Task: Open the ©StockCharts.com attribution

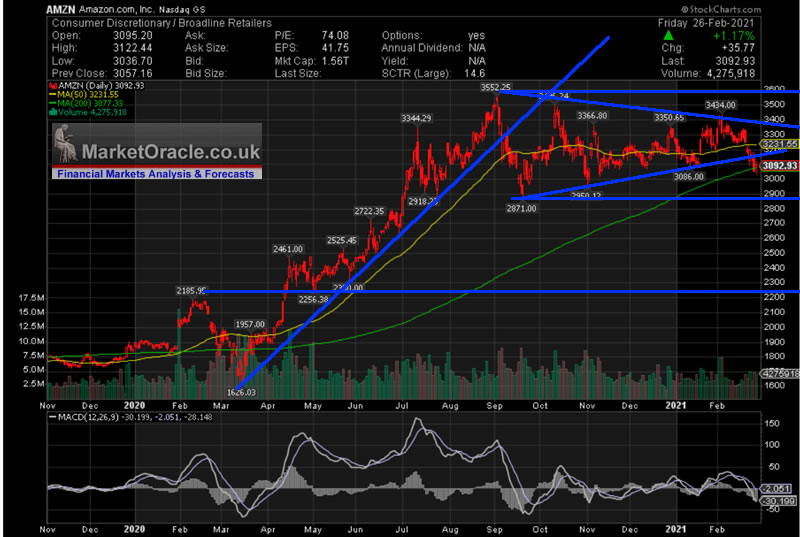Action: (720, 10)
